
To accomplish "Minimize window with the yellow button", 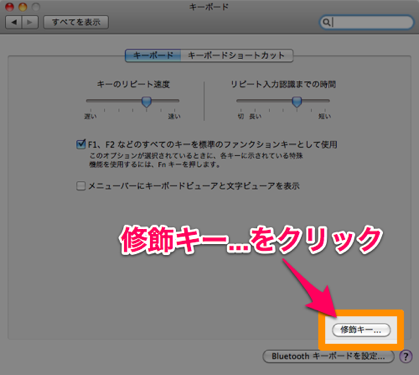I will [23, 6].
